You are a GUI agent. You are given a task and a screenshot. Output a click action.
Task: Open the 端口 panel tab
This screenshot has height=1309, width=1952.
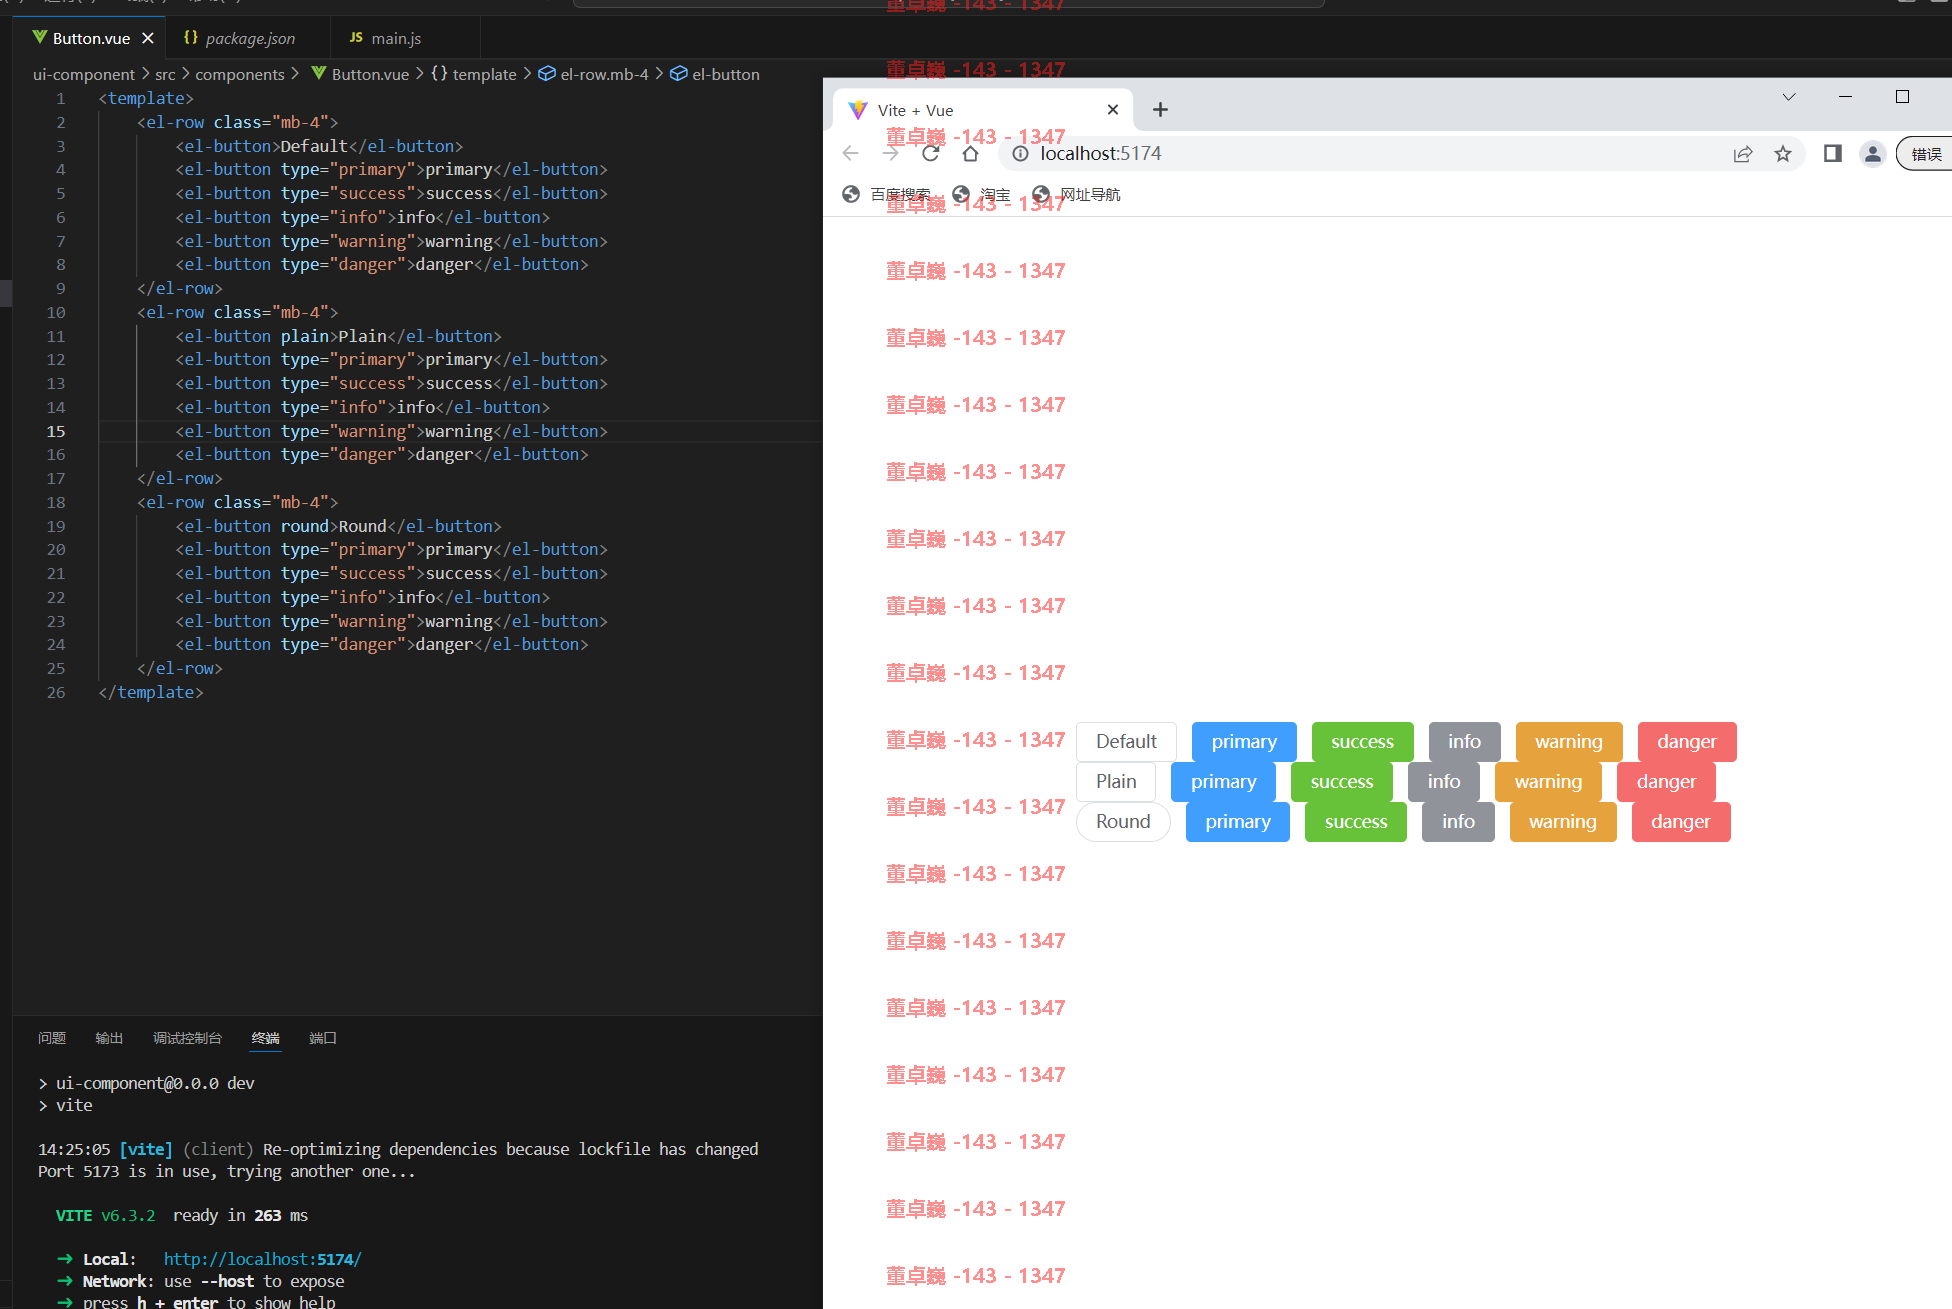click(323, 1038)
